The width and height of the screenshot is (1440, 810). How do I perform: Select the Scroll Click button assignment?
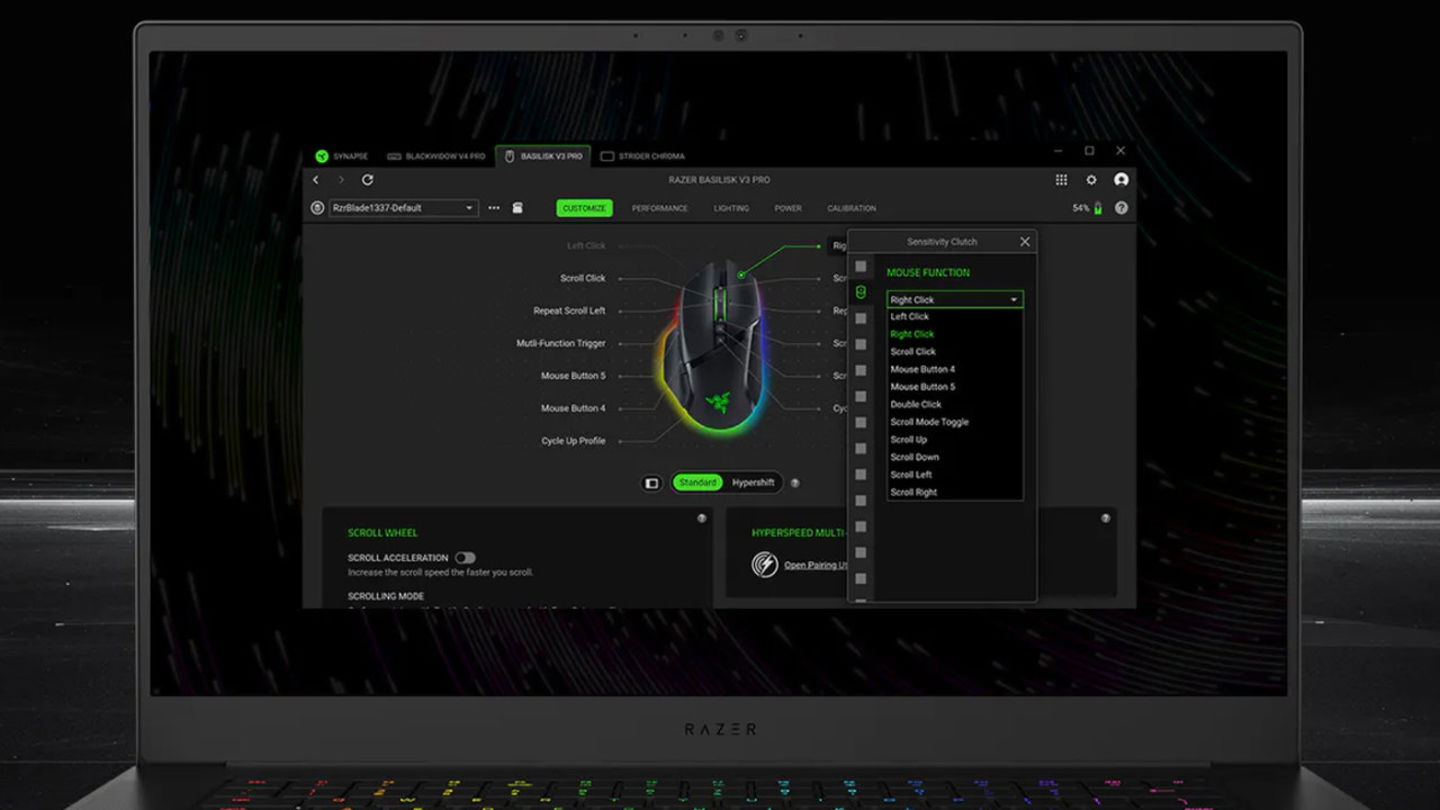pyautogui.click(x=583, y=278)
